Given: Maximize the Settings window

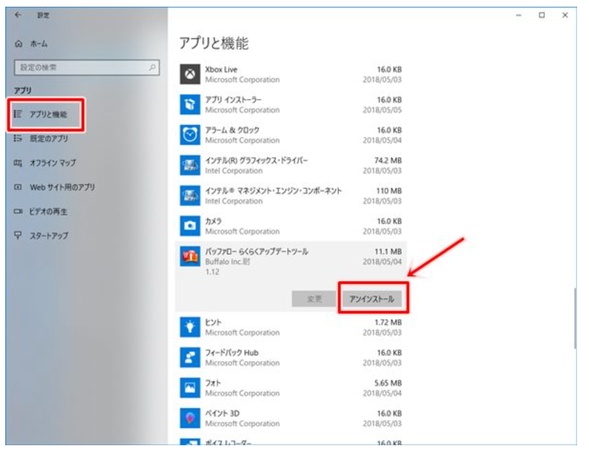Looking at the screenshot, I should 542,15.
